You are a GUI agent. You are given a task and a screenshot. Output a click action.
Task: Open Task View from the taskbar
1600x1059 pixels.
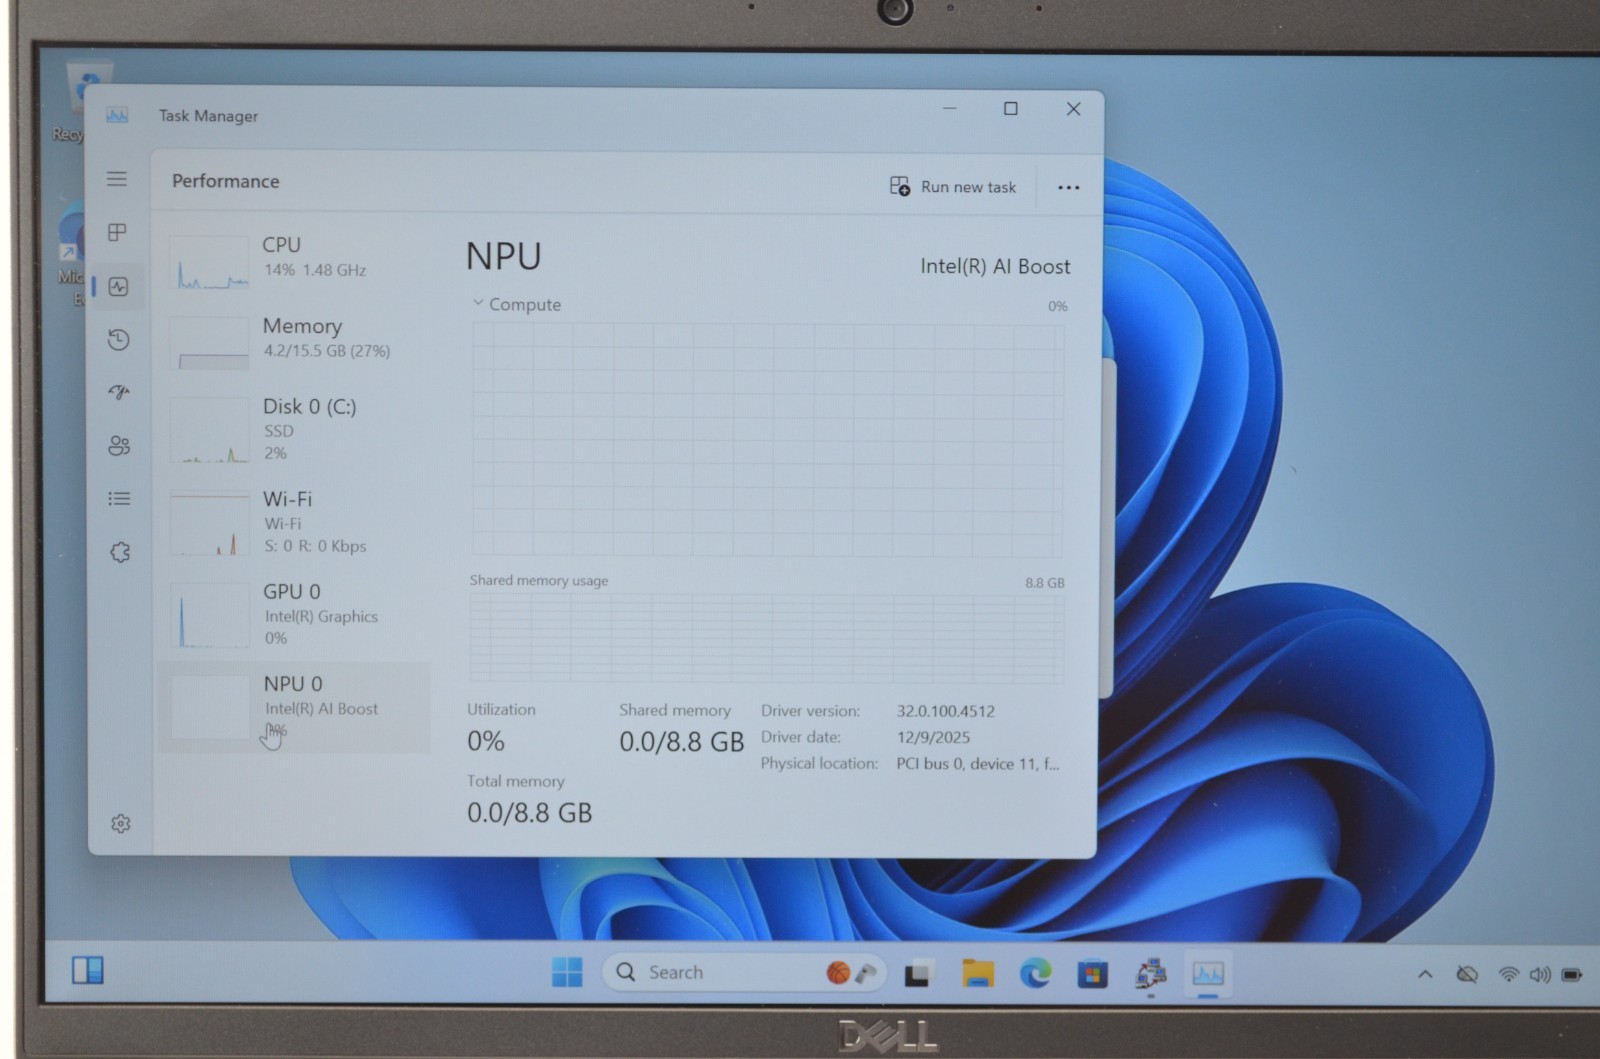click(x=917, y=973)
